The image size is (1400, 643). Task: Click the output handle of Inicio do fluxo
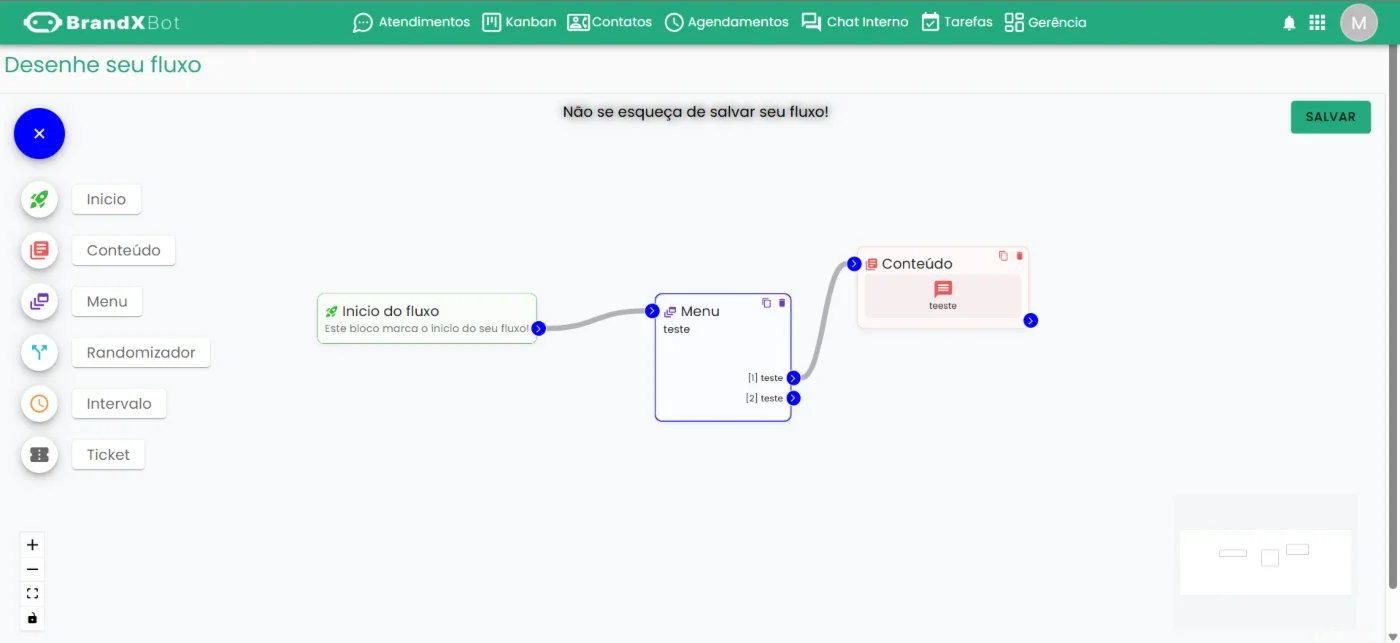(538, 328)
